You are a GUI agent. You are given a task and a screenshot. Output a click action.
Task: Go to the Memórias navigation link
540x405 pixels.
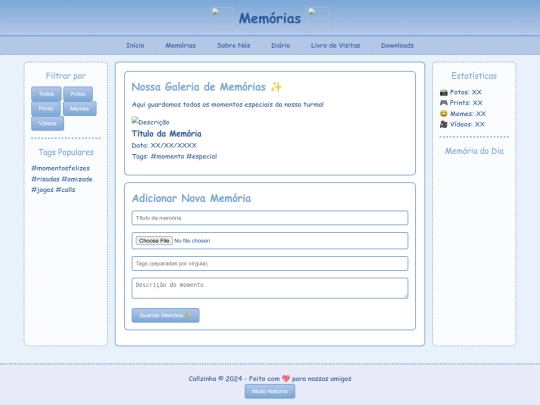pyautogui.click(x=180, y=45)
